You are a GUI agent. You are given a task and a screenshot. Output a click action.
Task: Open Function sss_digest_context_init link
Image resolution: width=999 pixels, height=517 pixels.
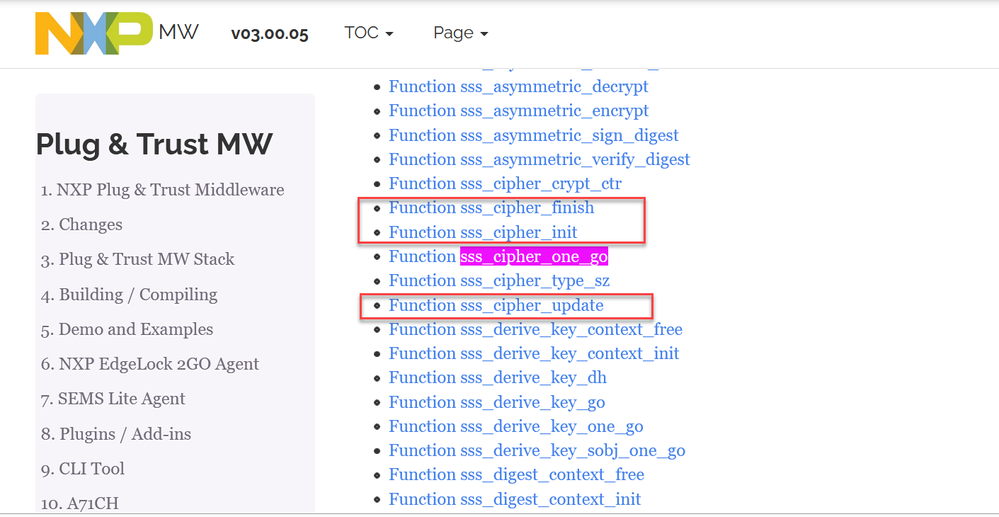[x=515, y=499]
